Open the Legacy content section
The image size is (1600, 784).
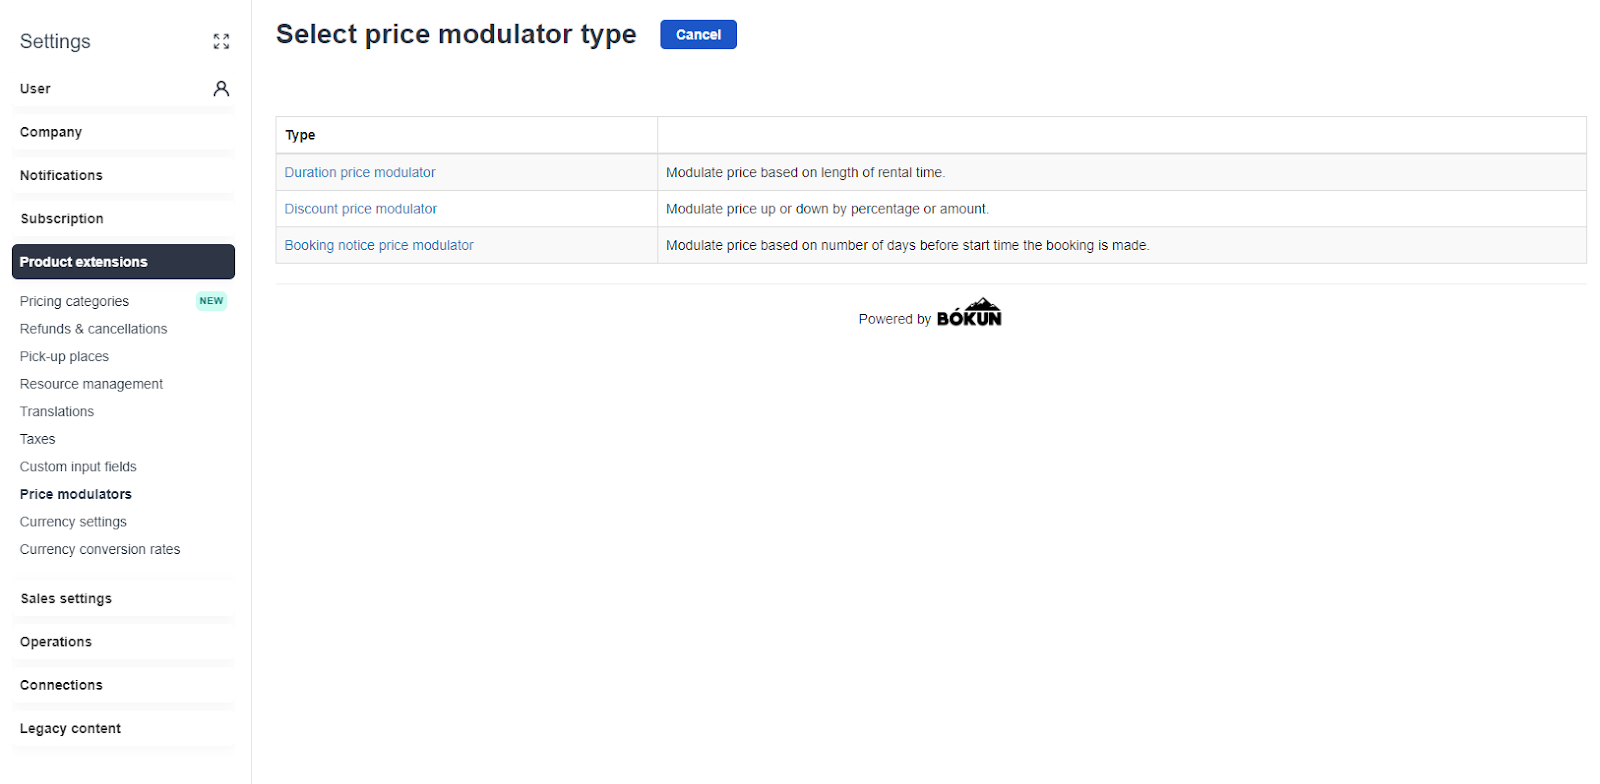pyautogui.click(x=123, y=729)
